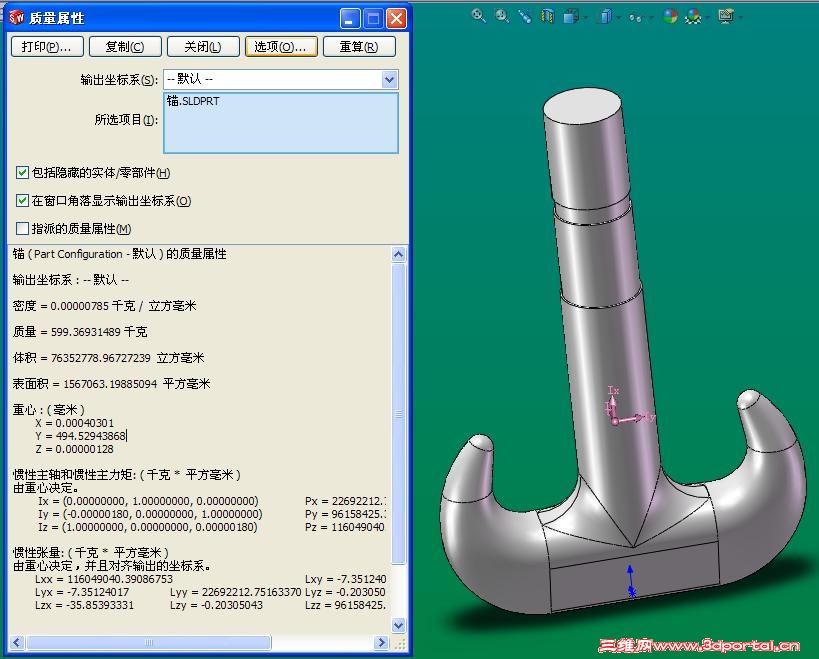The image size is (819, 659).
Task: Click center of mass Y = 494.52943868
Action: (x=80, y=436)
